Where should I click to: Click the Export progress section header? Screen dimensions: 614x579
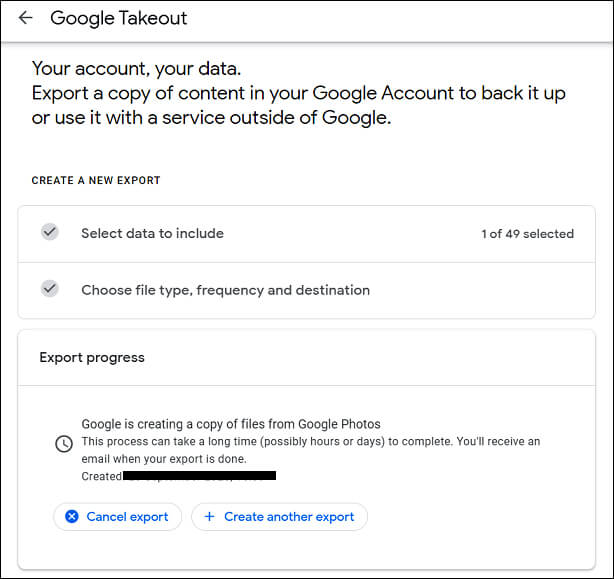92,357
